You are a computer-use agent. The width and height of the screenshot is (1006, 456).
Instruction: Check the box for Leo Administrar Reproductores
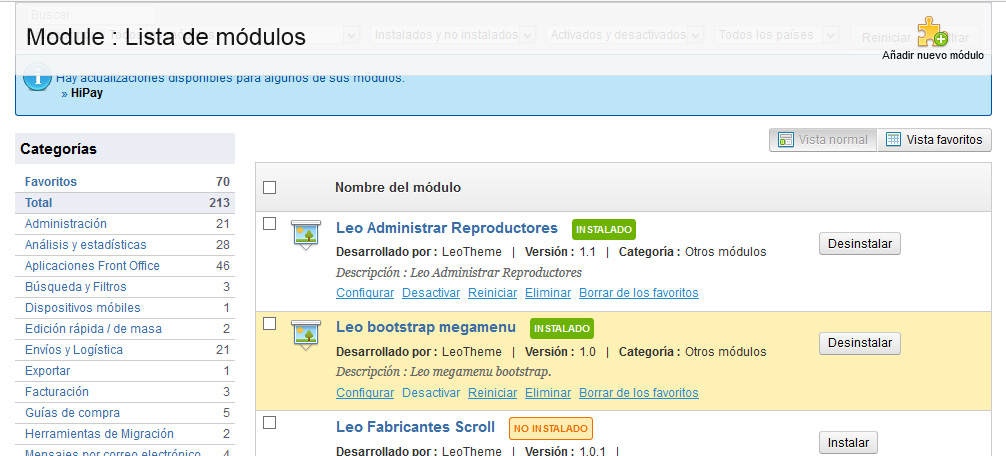coord(270,223)
